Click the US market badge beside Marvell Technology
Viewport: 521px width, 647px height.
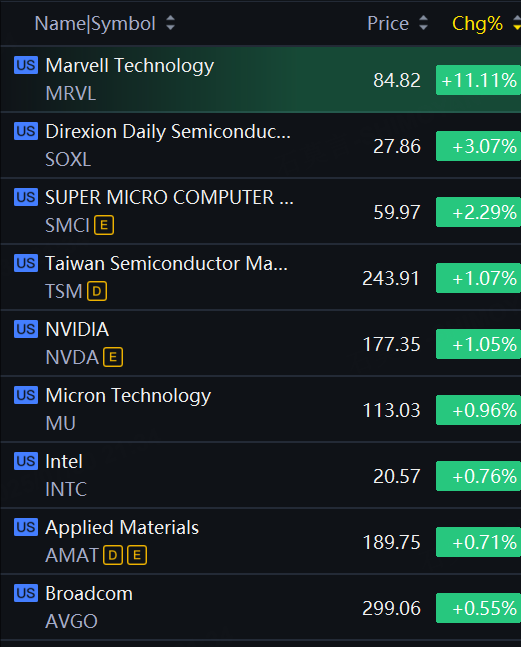(26, 65)
